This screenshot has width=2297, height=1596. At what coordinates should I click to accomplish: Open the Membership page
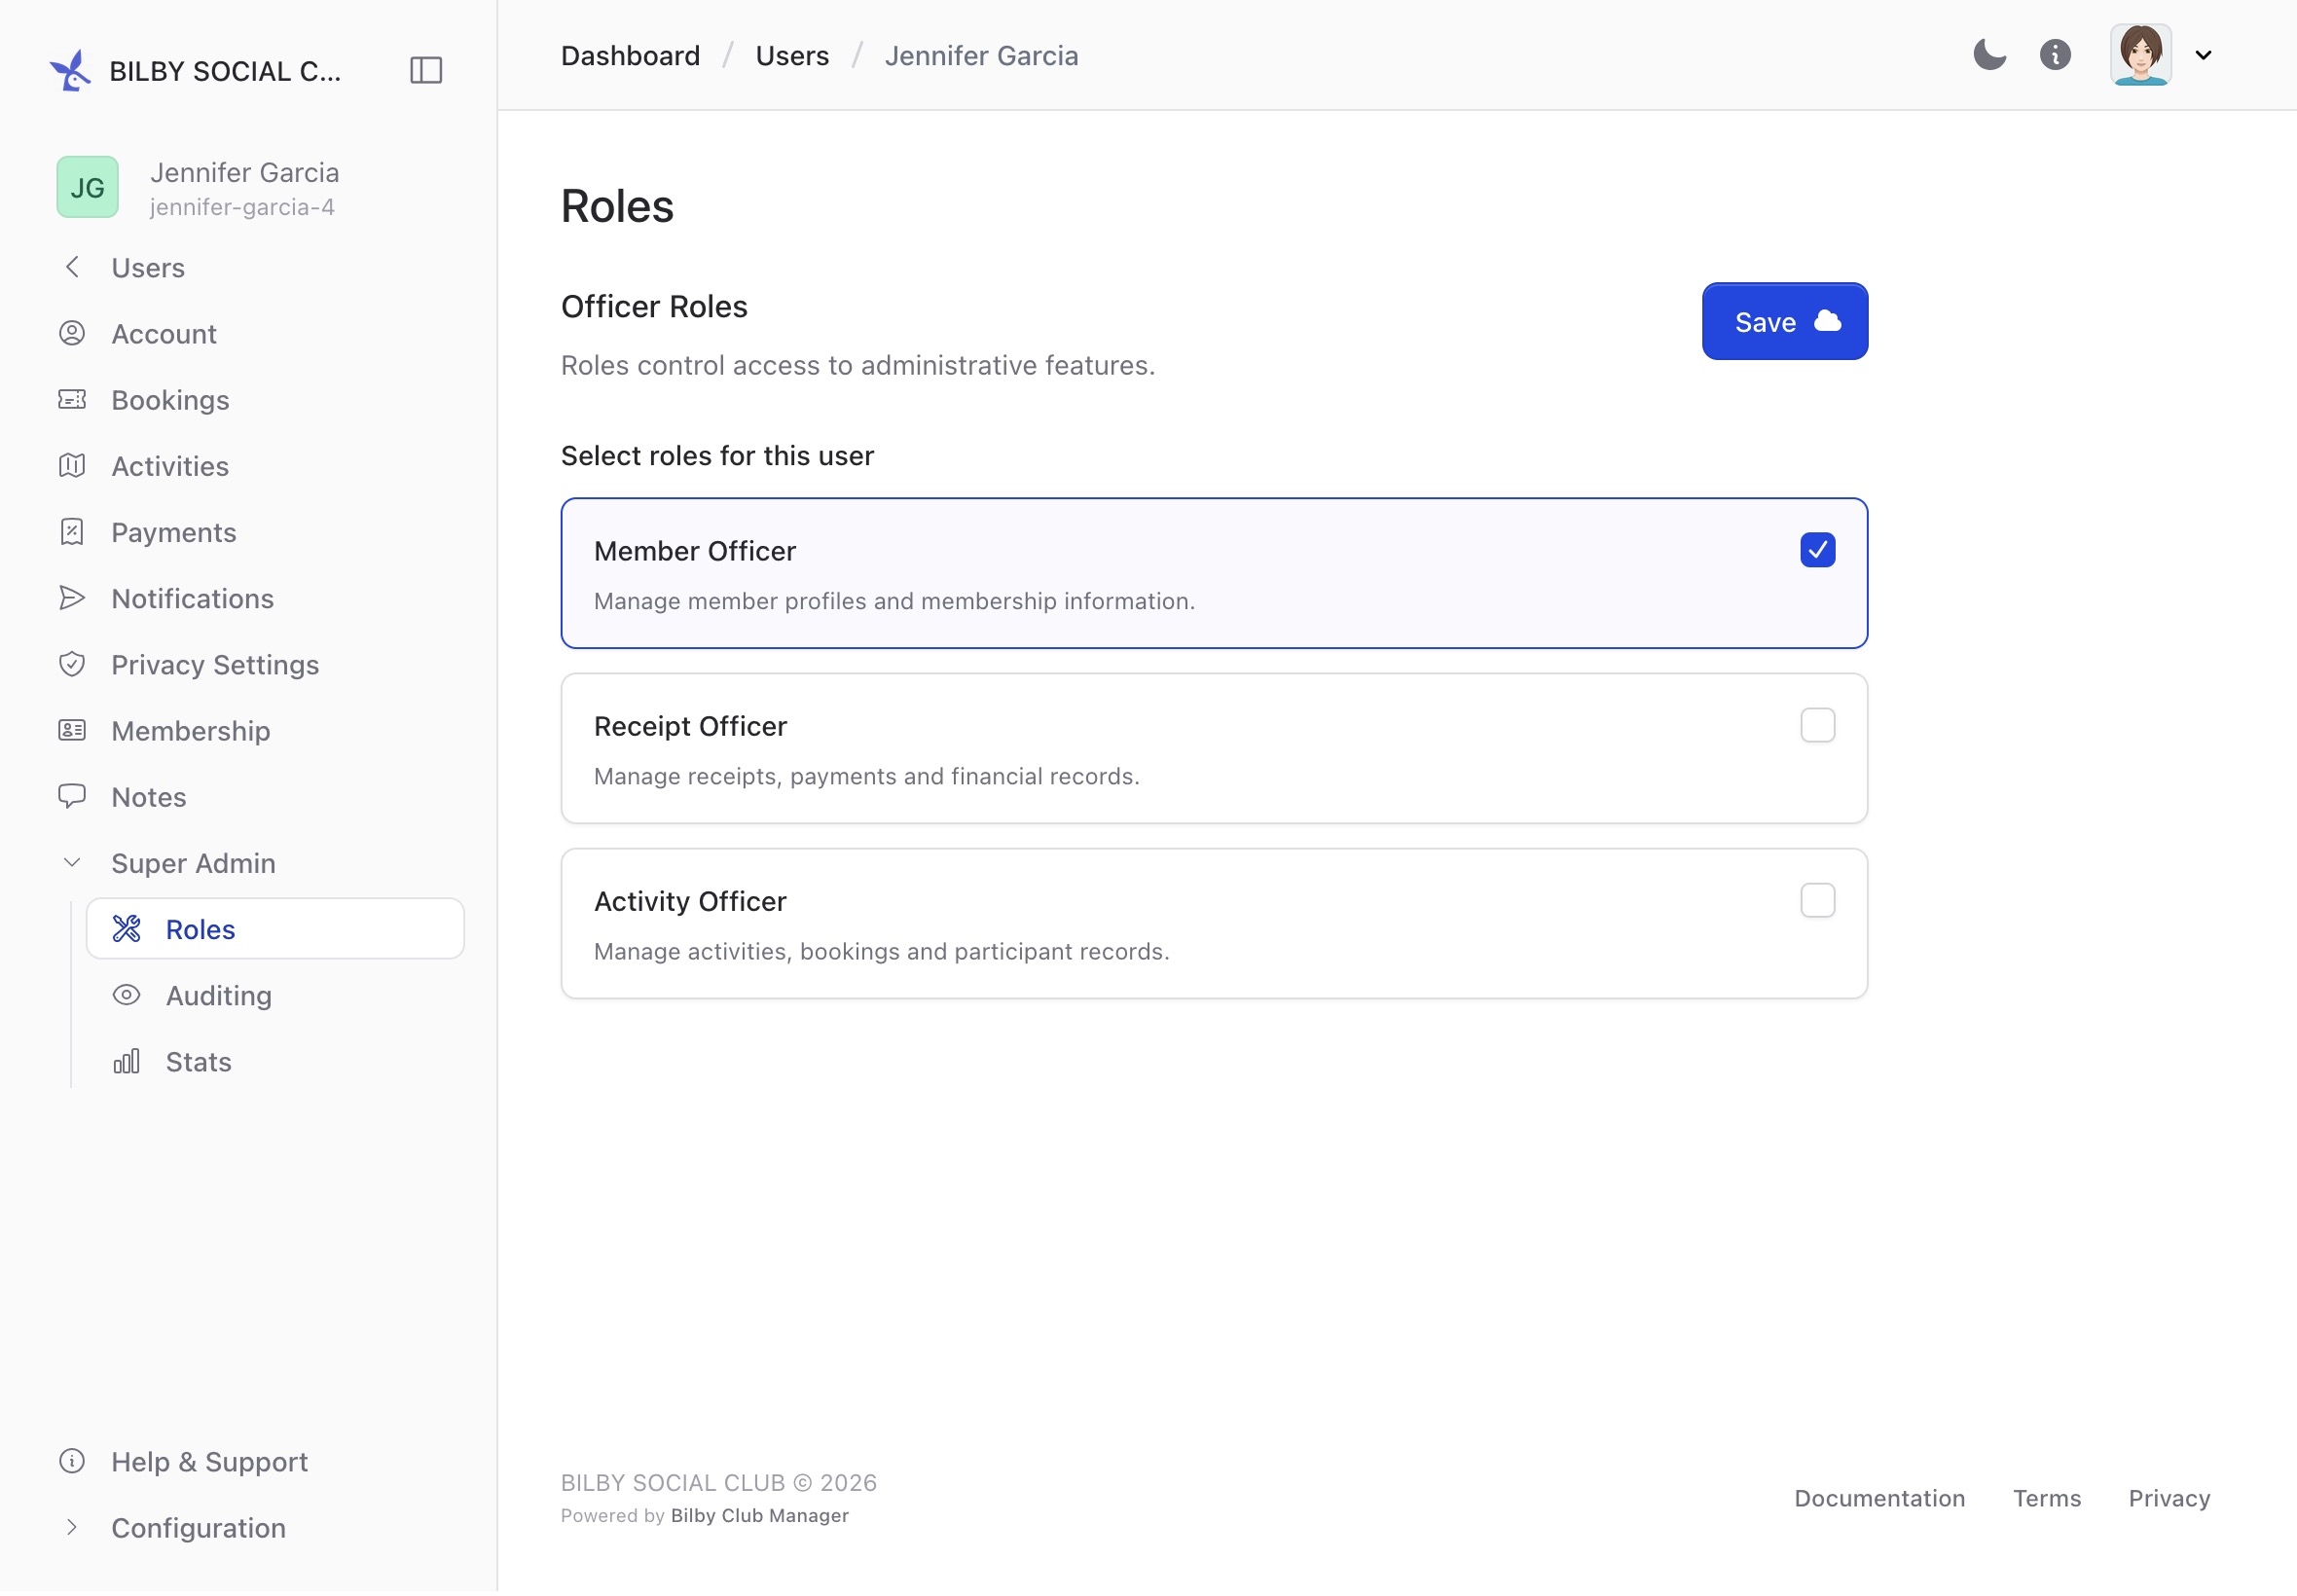click(x=191, y=730)
